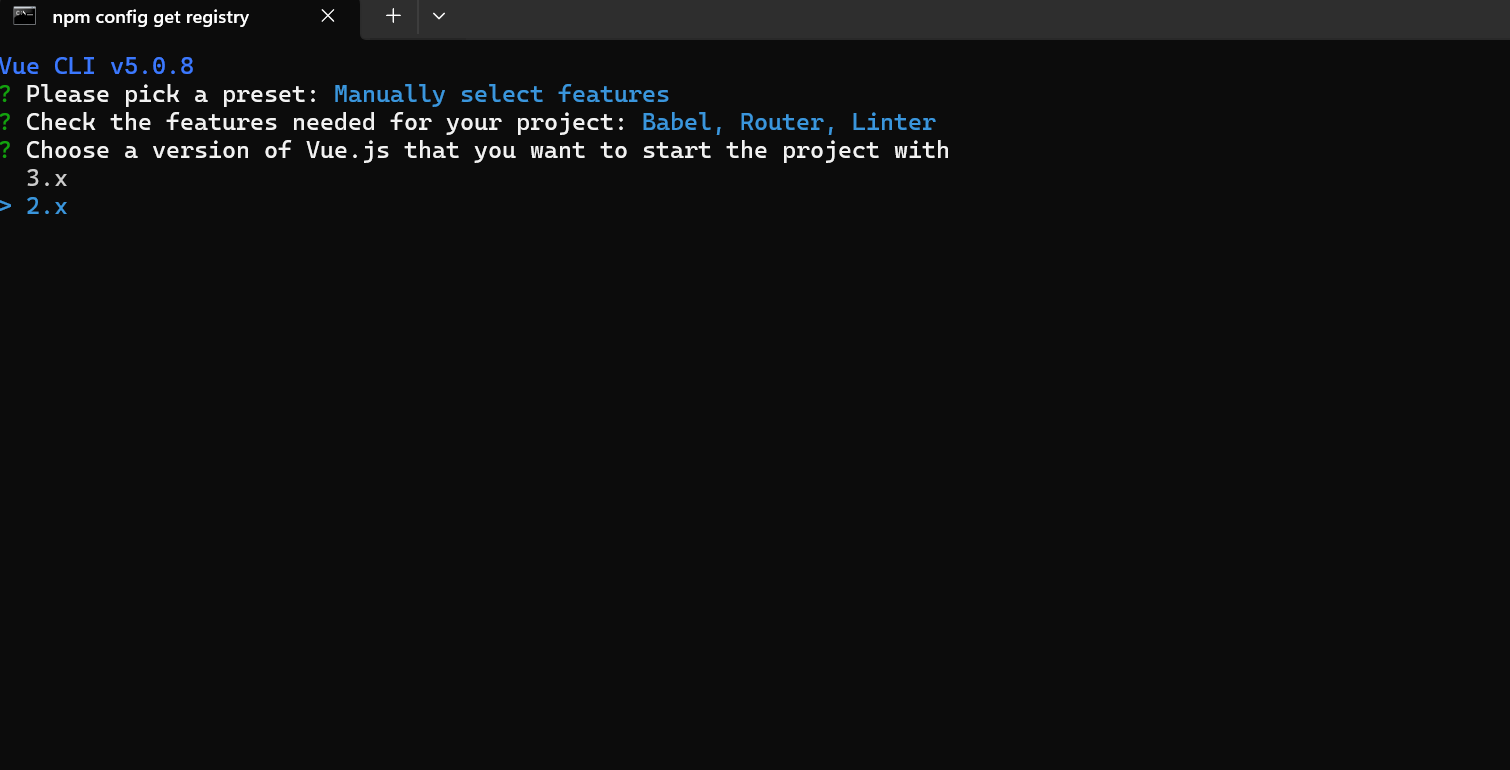Image resolution: width=1510 pixels, height=770 pixels.
Task: Click the "Manually select features" preset answer
Action: 501,95
